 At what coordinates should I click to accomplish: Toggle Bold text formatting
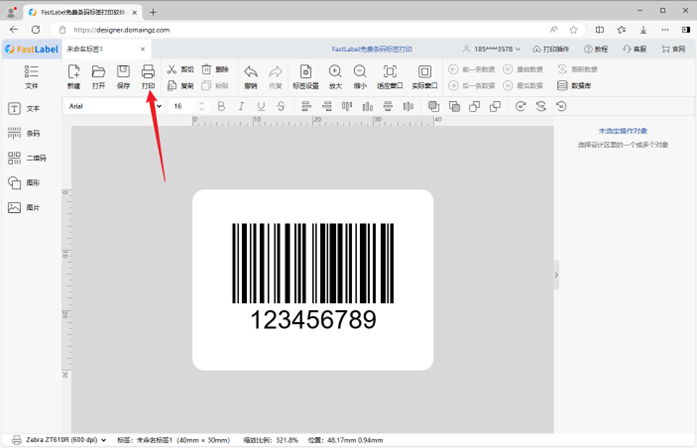220,106
